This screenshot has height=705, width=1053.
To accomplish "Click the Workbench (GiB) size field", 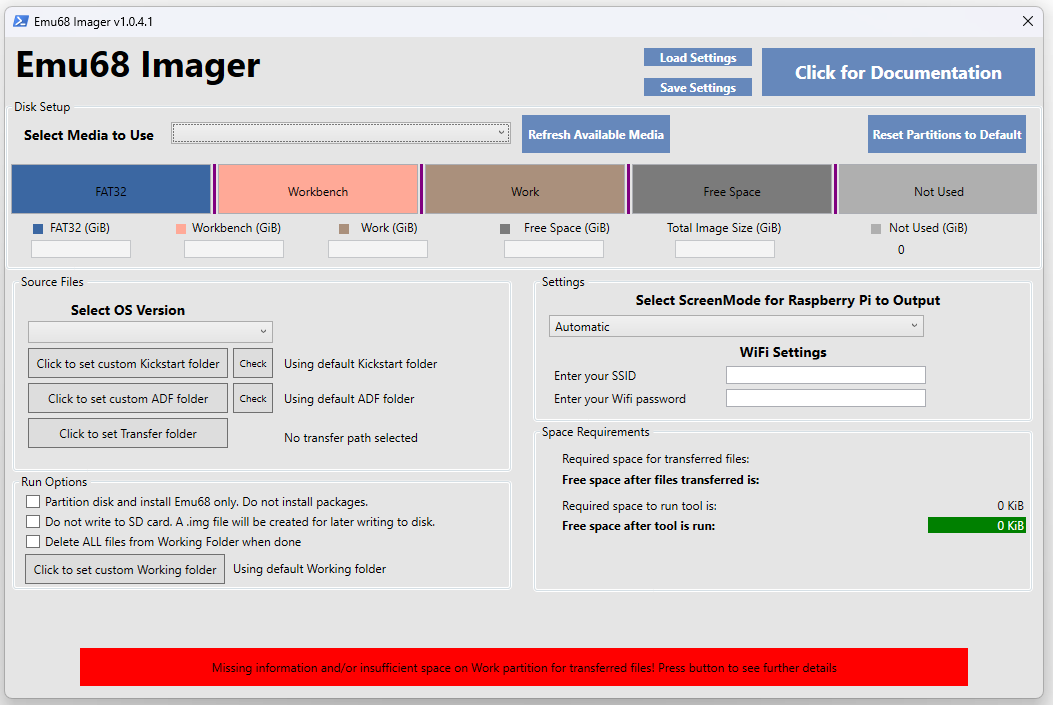I will tap(234, 249).
